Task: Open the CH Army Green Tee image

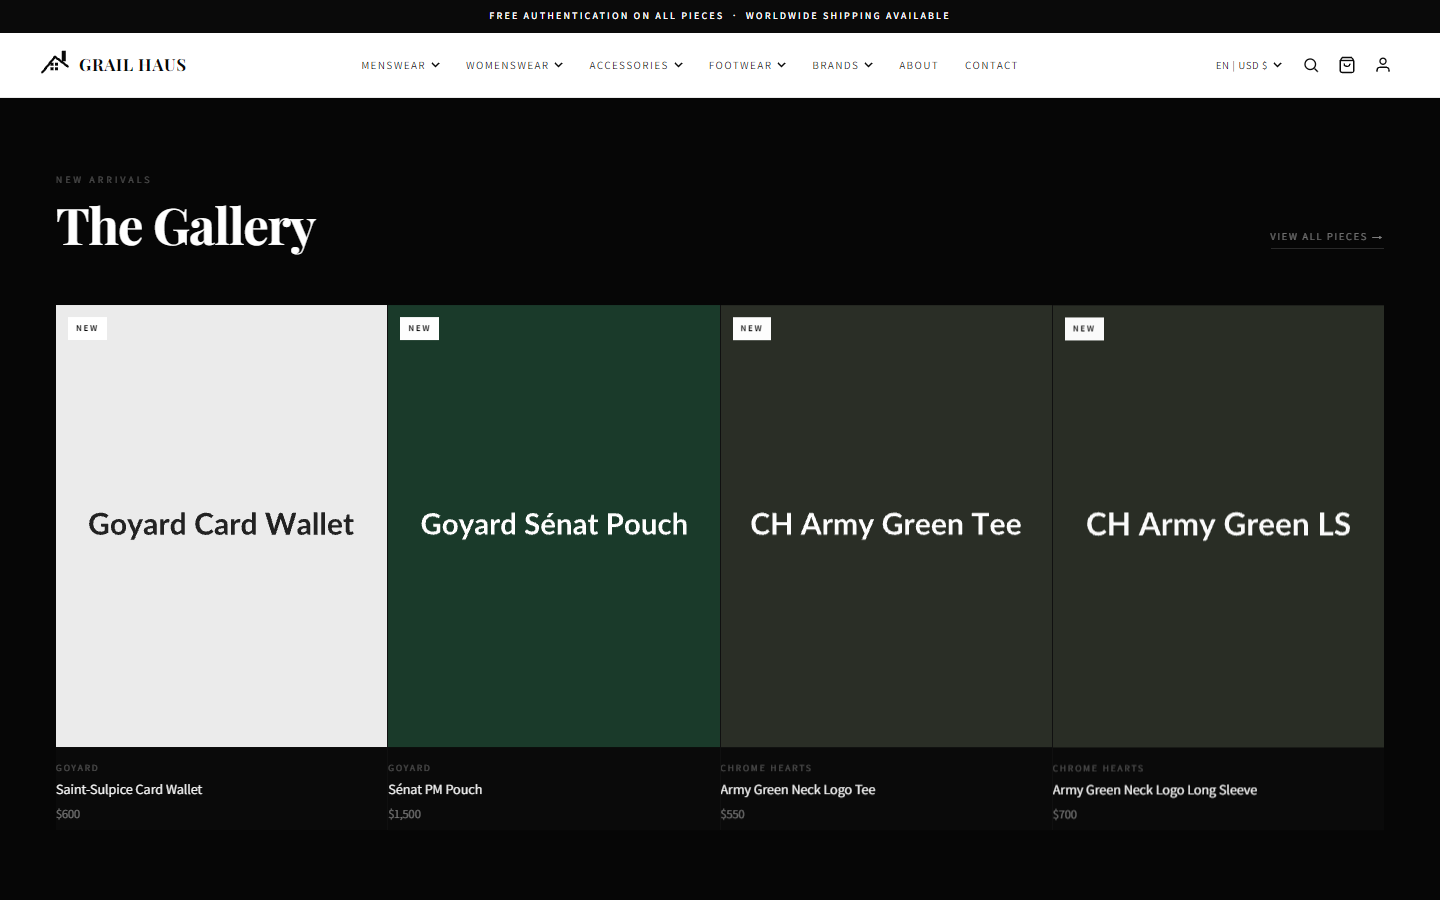Action: 885,525
